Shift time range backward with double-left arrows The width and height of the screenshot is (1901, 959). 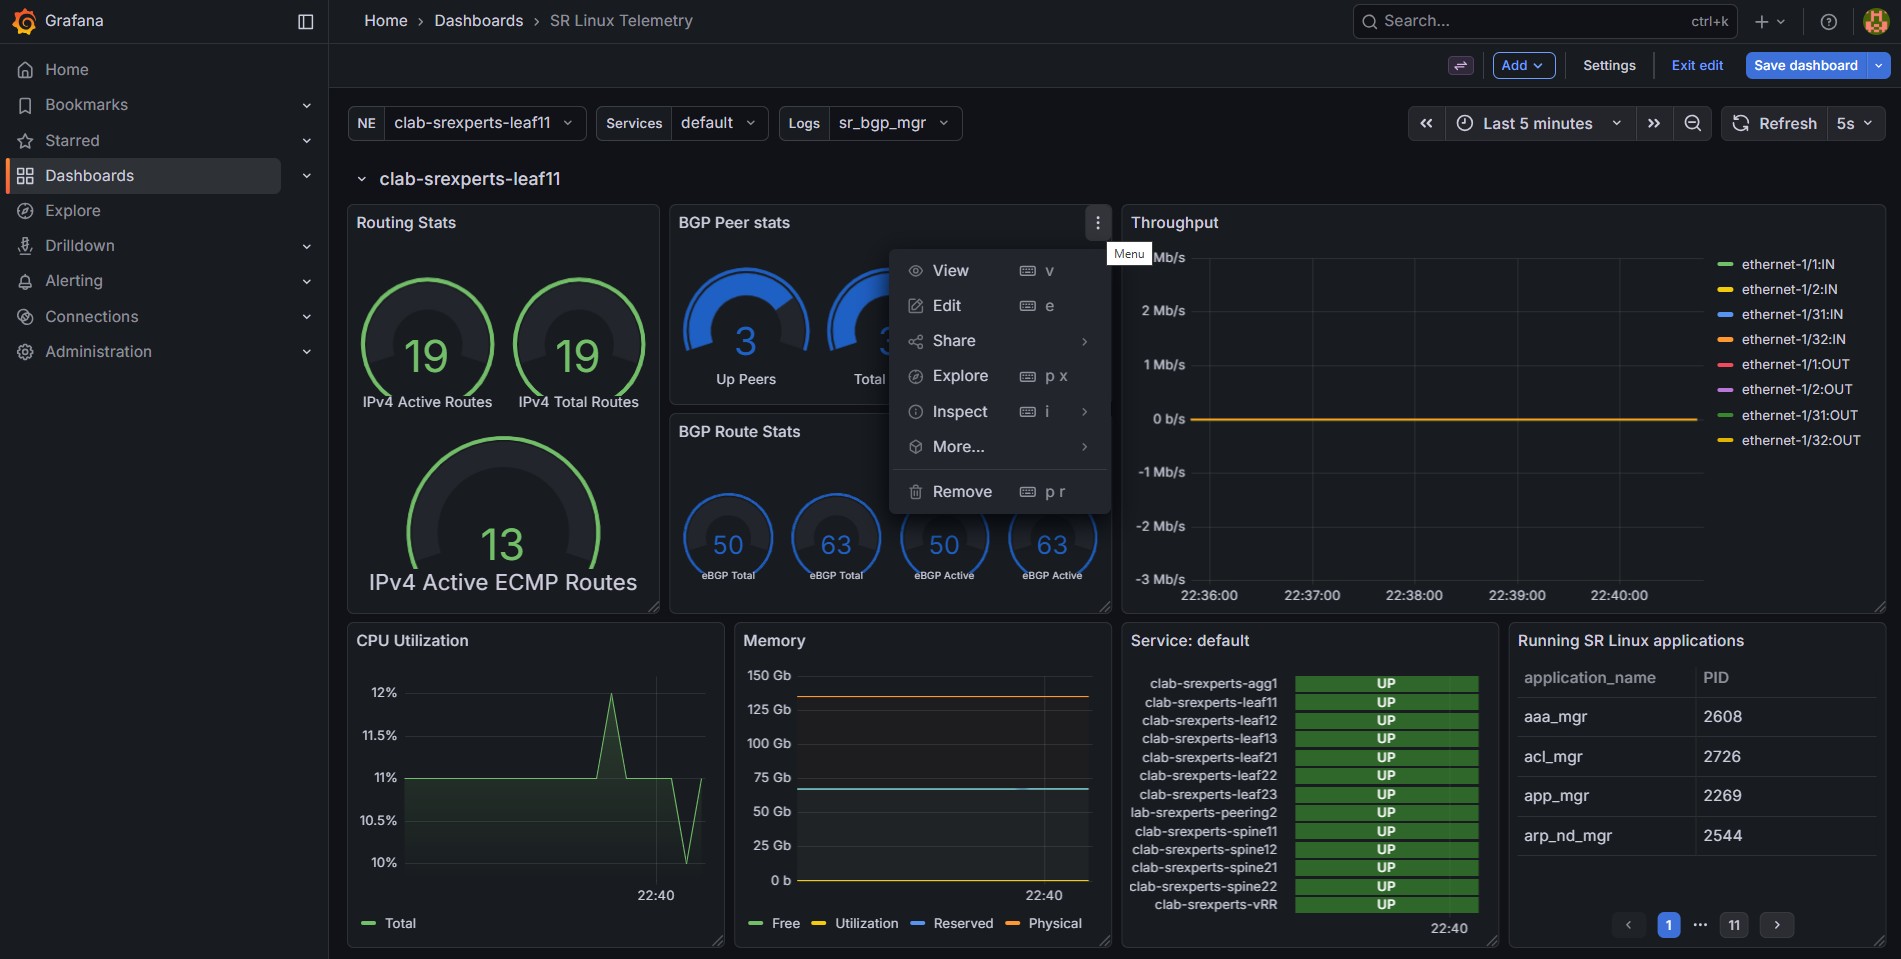click(1427, 123)
